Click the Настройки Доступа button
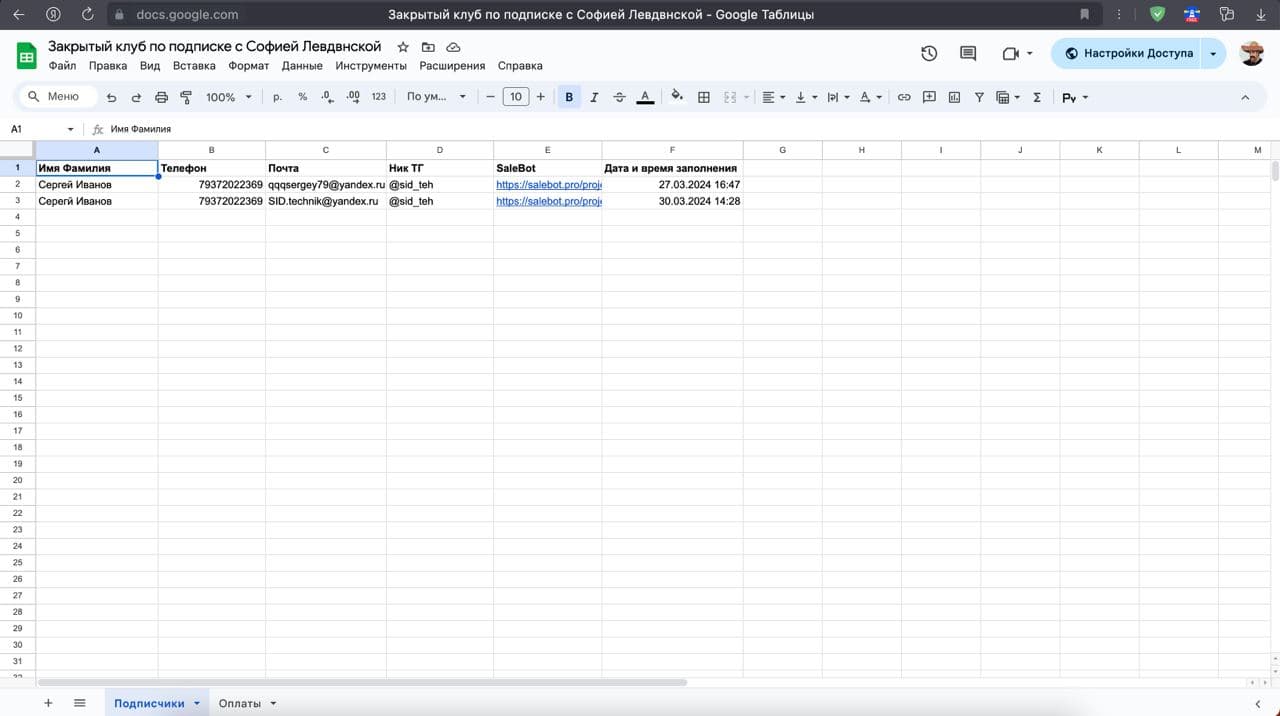This screenshot has height=716, width=1280. 1128,53
